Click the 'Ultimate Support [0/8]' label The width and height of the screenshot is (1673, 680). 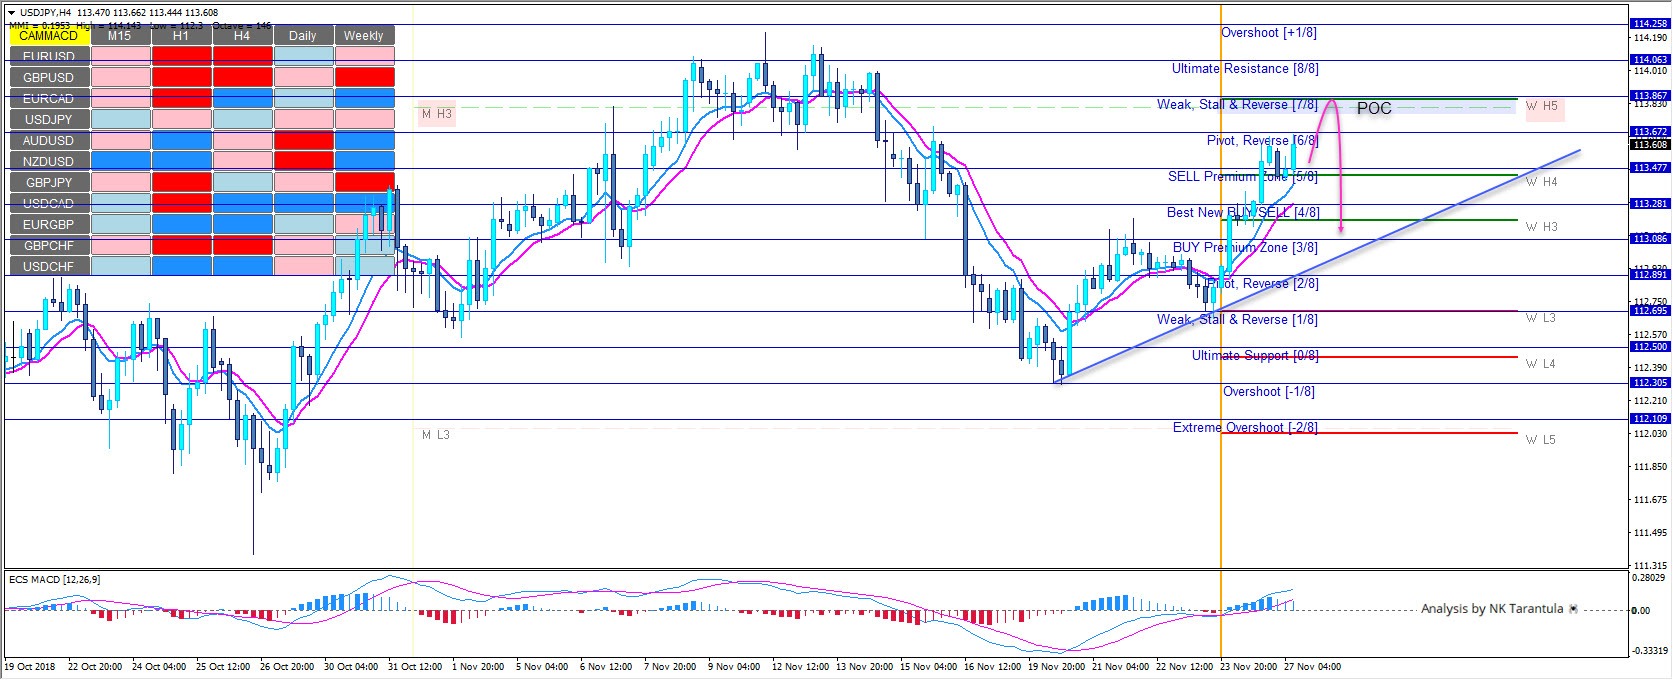[1255, 356]
